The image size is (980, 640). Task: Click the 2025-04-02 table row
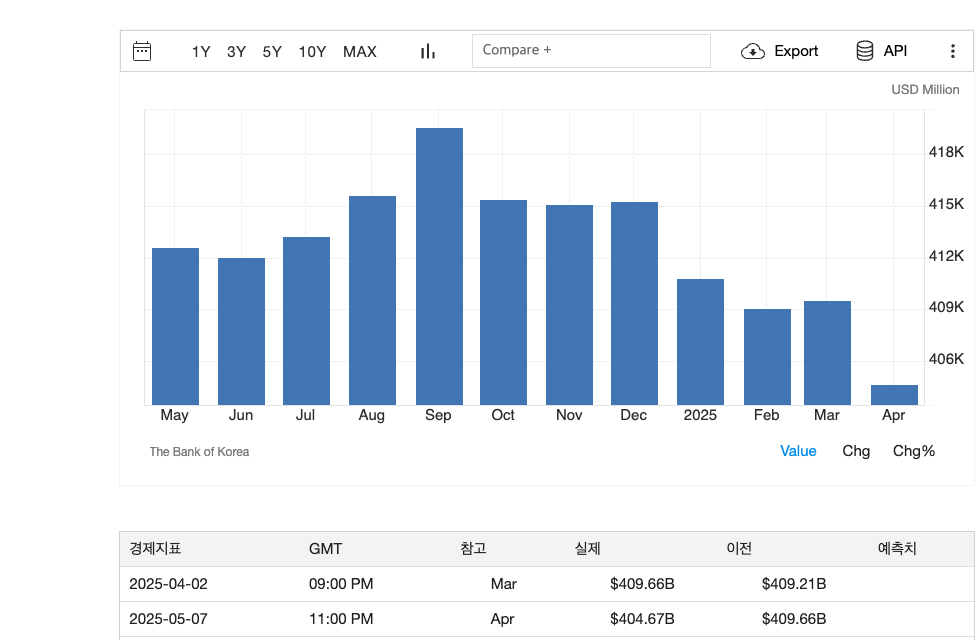pos(168,584)
